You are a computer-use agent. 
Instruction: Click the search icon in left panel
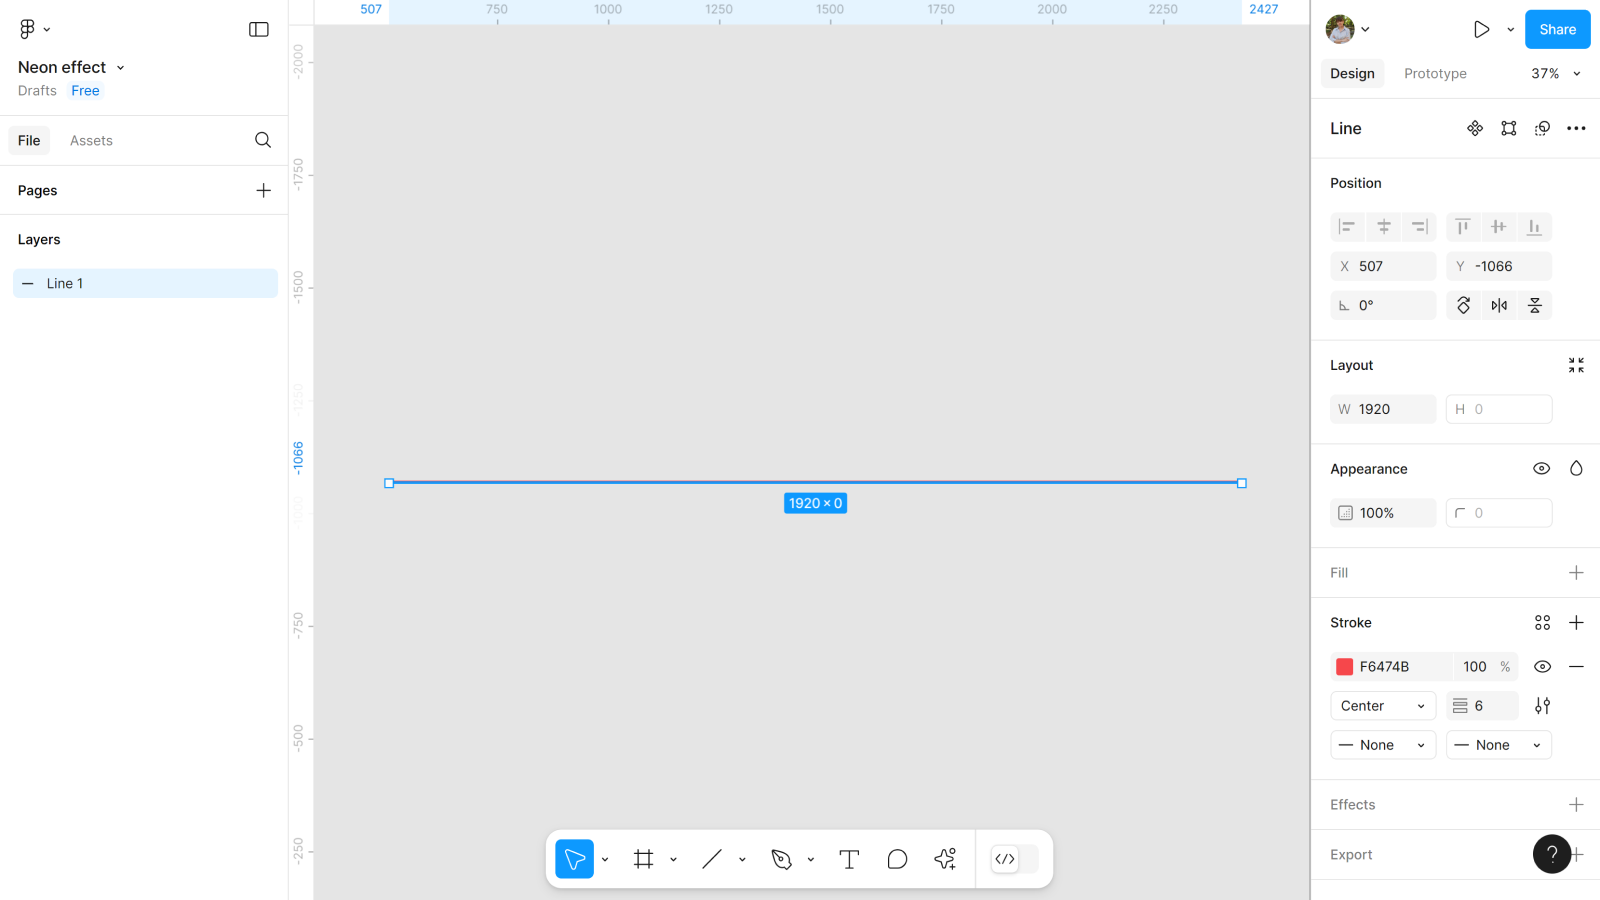click(x=263, y=140)
